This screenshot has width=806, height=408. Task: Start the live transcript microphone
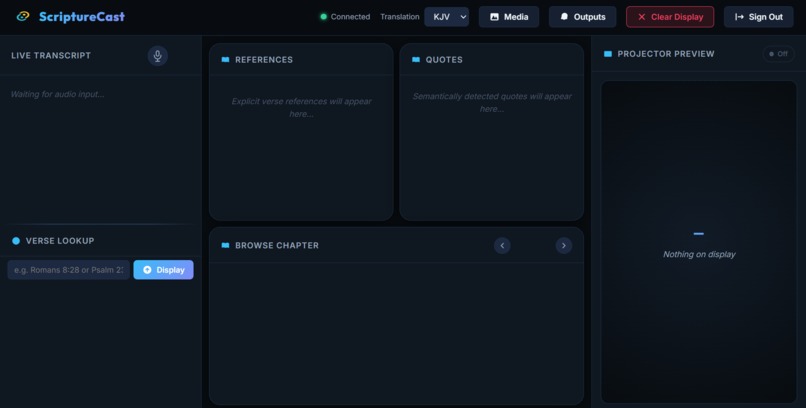[158, 56]
